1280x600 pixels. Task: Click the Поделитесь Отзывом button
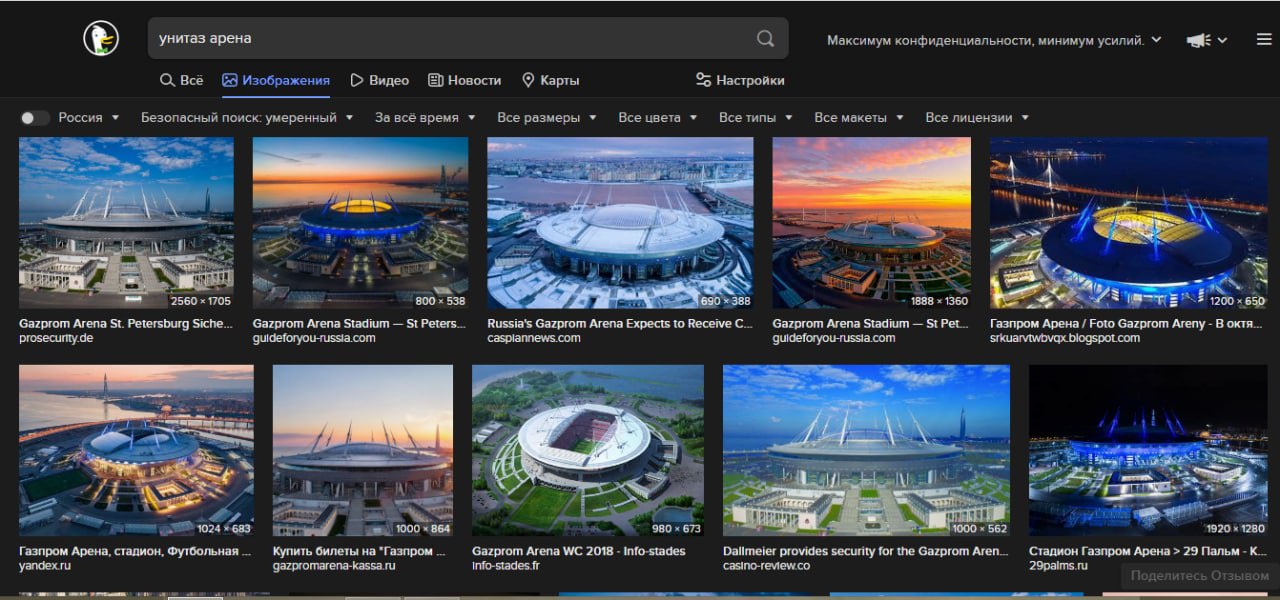(x=1200, y=575)
